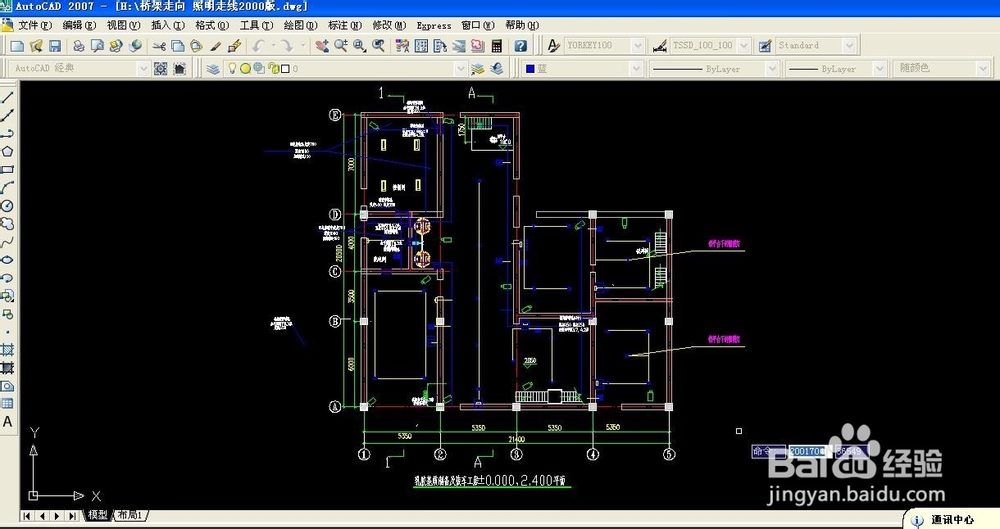Viewport: 1000px width, 529px height.
Task: Click the first-tab navigation arrow
Action: coord(27,516)
